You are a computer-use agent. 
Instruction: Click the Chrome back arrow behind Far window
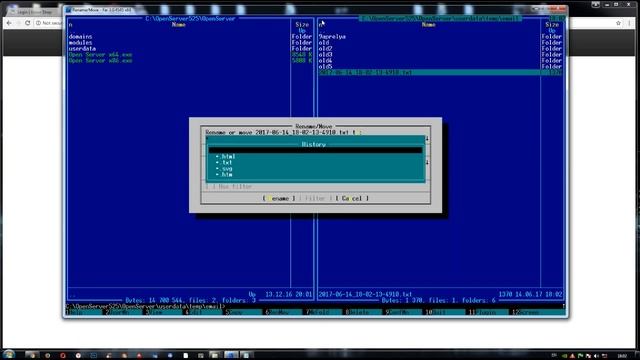tap(9, 23)
